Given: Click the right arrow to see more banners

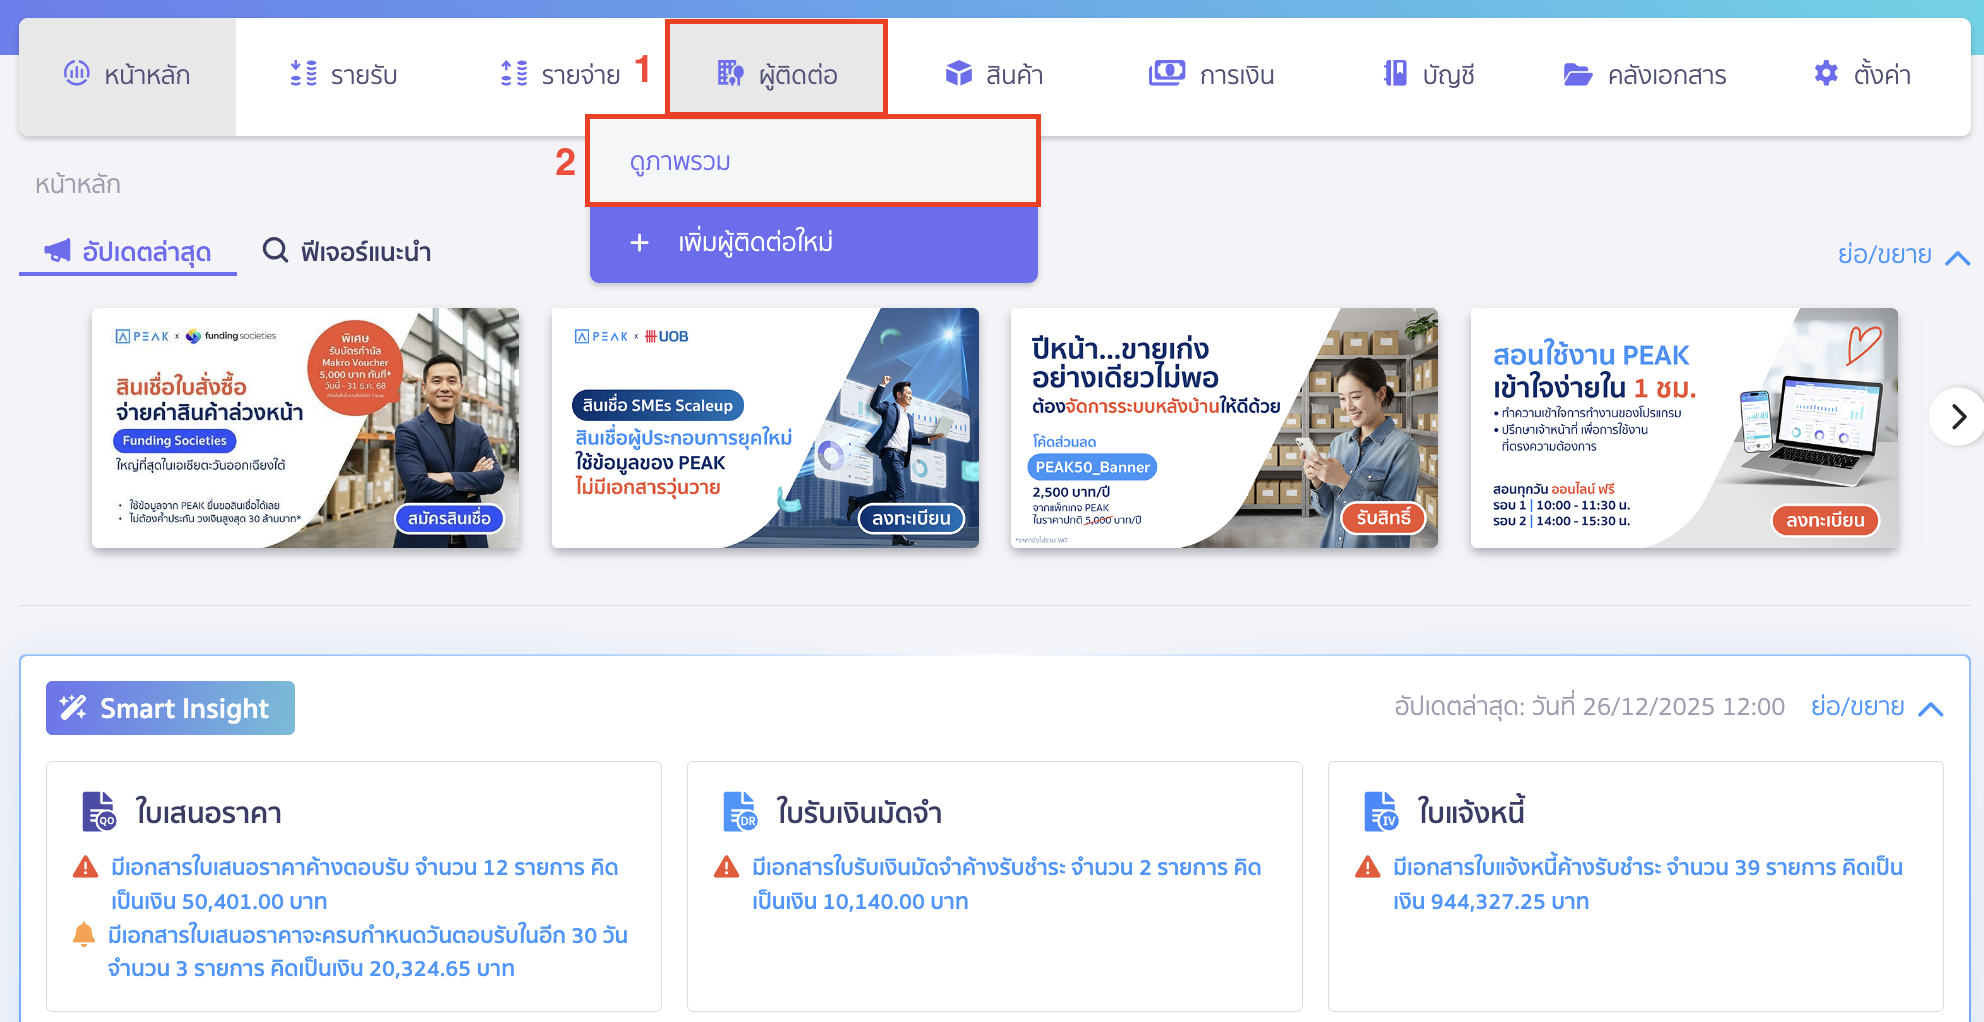Looking at the screenshot, I should pos(1957,417).
